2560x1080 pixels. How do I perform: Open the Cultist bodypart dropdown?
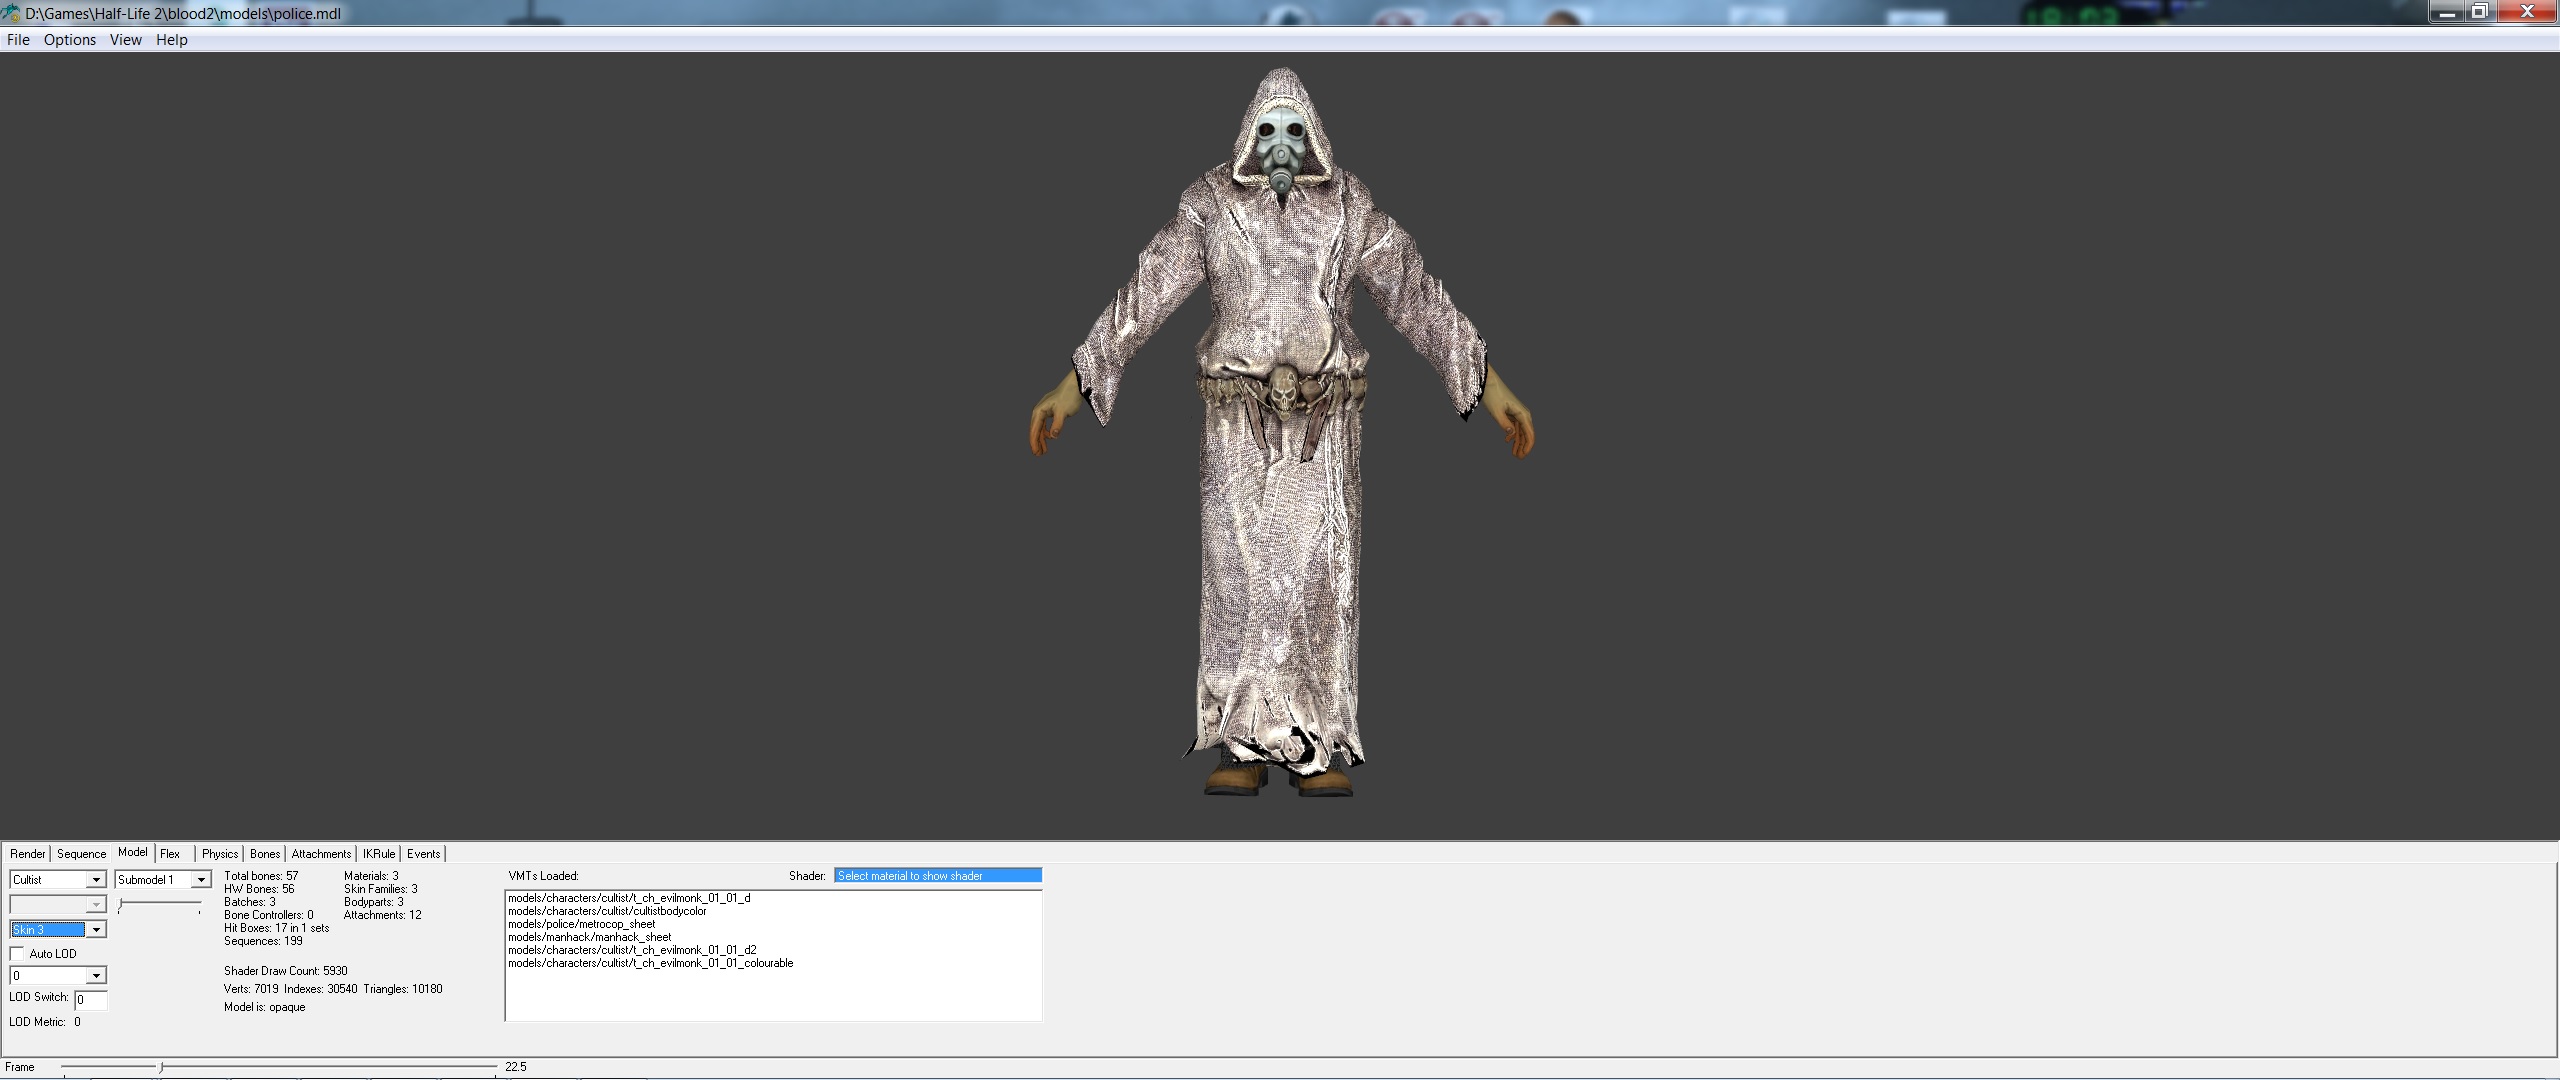pyautogui.click(x=96, y=880)
